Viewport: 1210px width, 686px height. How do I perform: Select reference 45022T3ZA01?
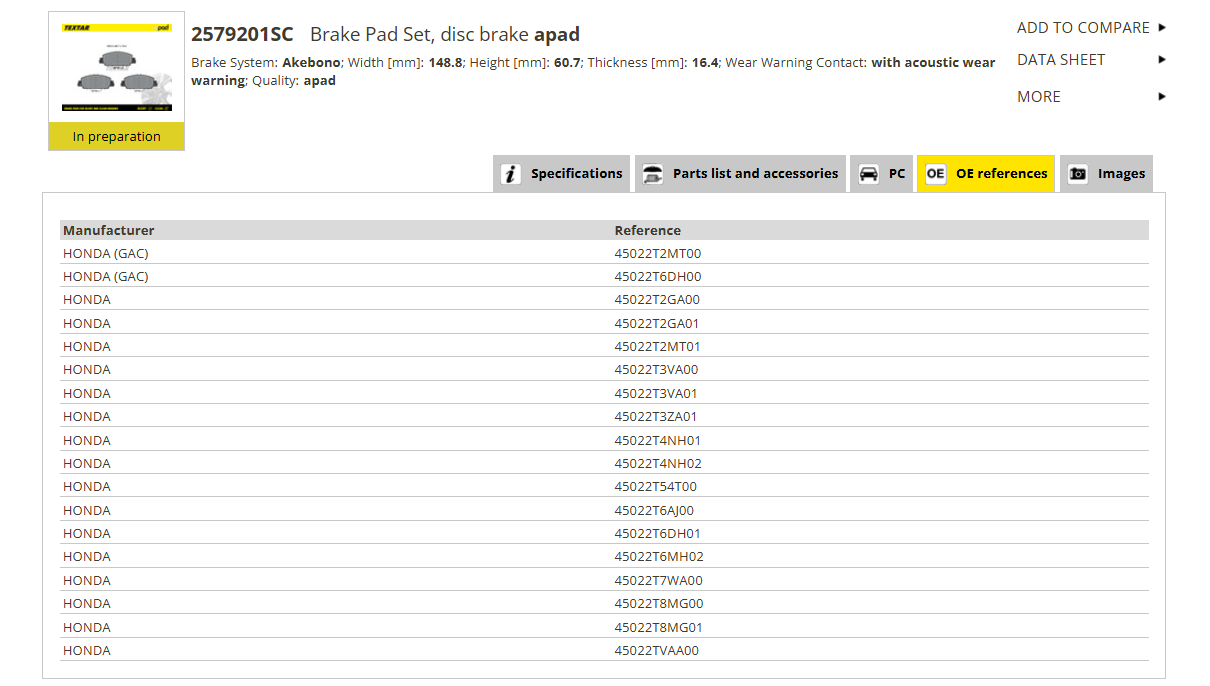(x=656, y=417)
